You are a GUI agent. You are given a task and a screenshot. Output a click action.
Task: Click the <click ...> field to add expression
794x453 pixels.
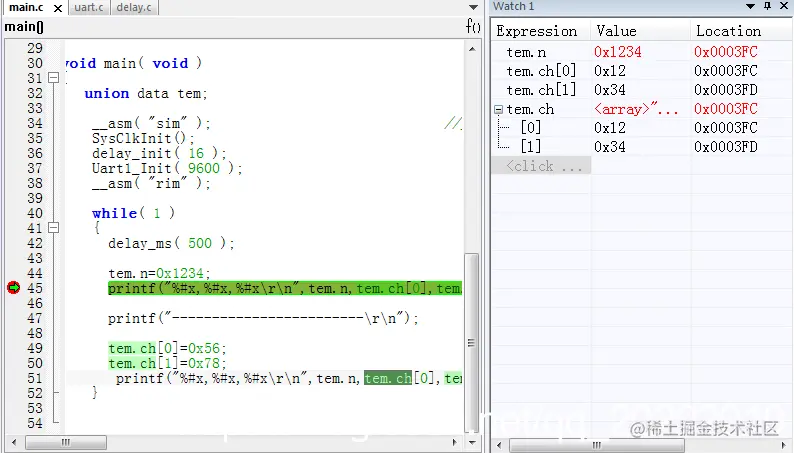pyautogui.click(x=541, y=166)
